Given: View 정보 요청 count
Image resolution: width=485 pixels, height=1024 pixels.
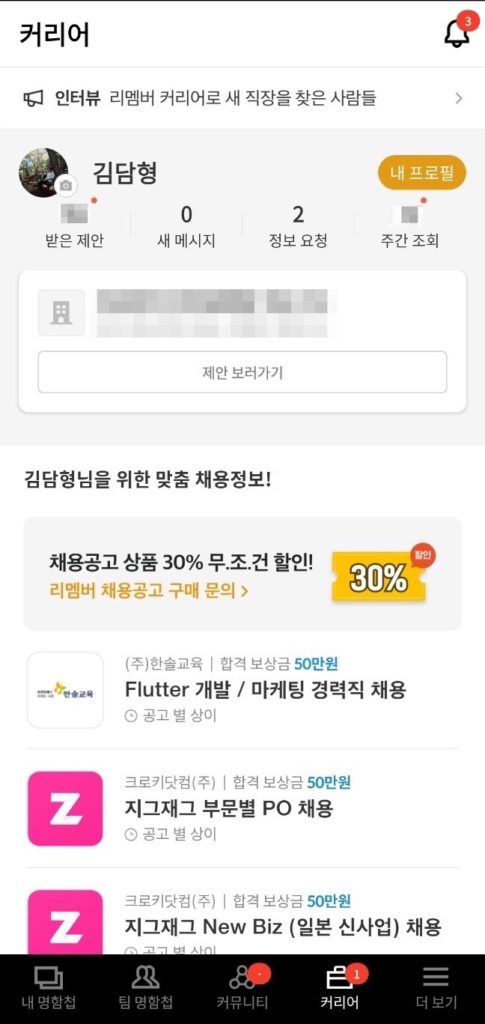Looking at the screenshot, I should click(298, 225).
